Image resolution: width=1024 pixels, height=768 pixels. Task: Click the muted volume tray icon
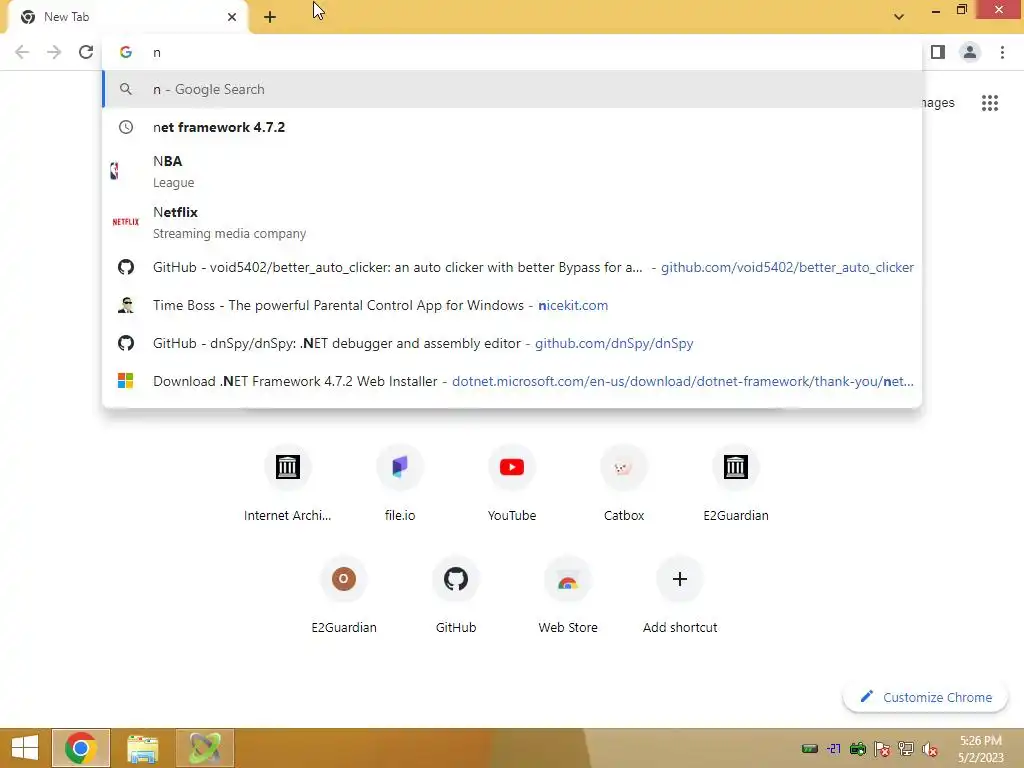pos(929,748)
